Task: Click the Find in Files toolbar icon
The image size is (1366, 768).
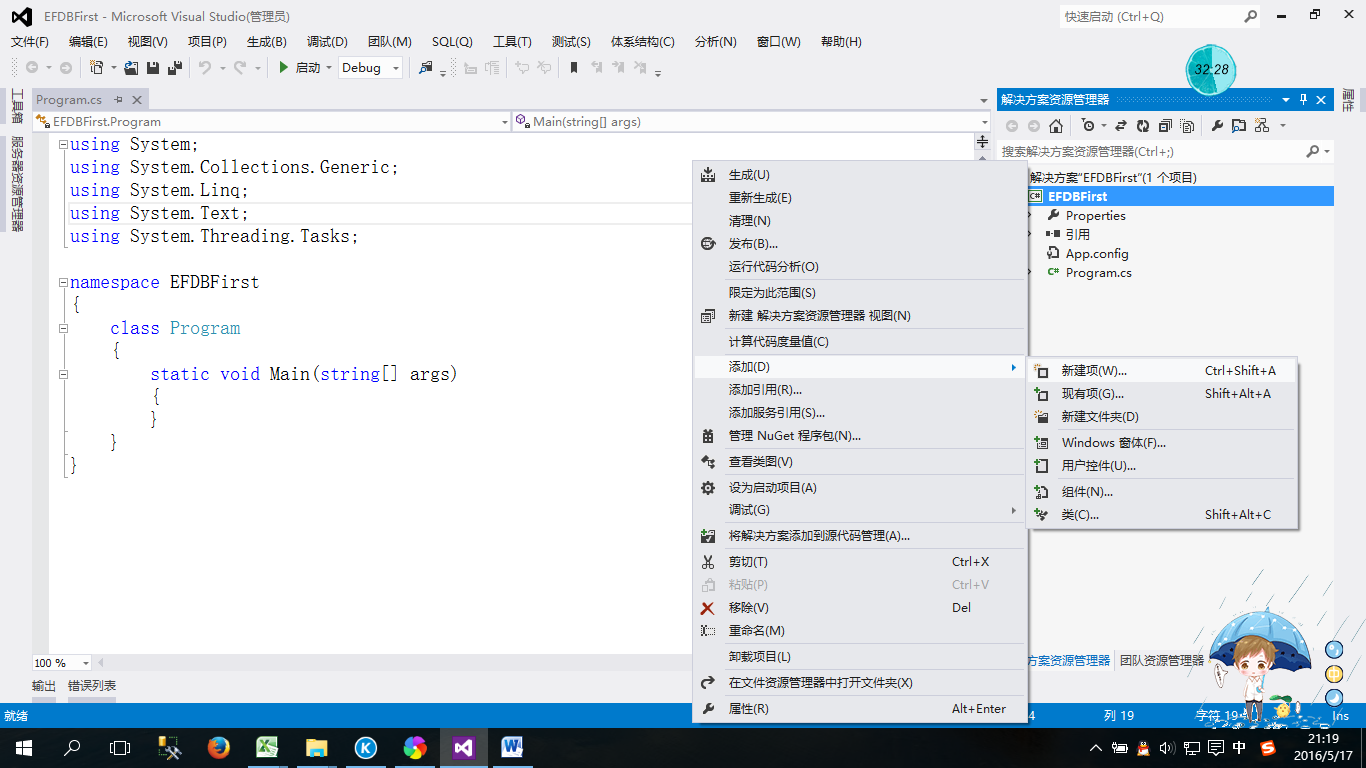Action: click(426, 67)
